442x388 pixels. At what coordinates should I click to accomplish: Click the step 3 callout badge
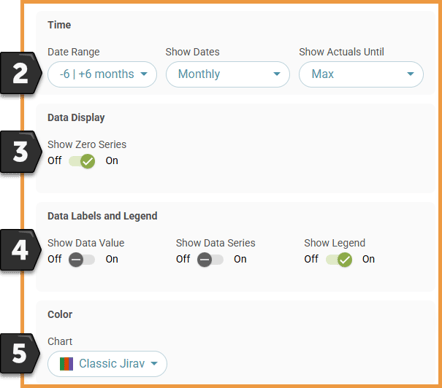pos(21,152)
